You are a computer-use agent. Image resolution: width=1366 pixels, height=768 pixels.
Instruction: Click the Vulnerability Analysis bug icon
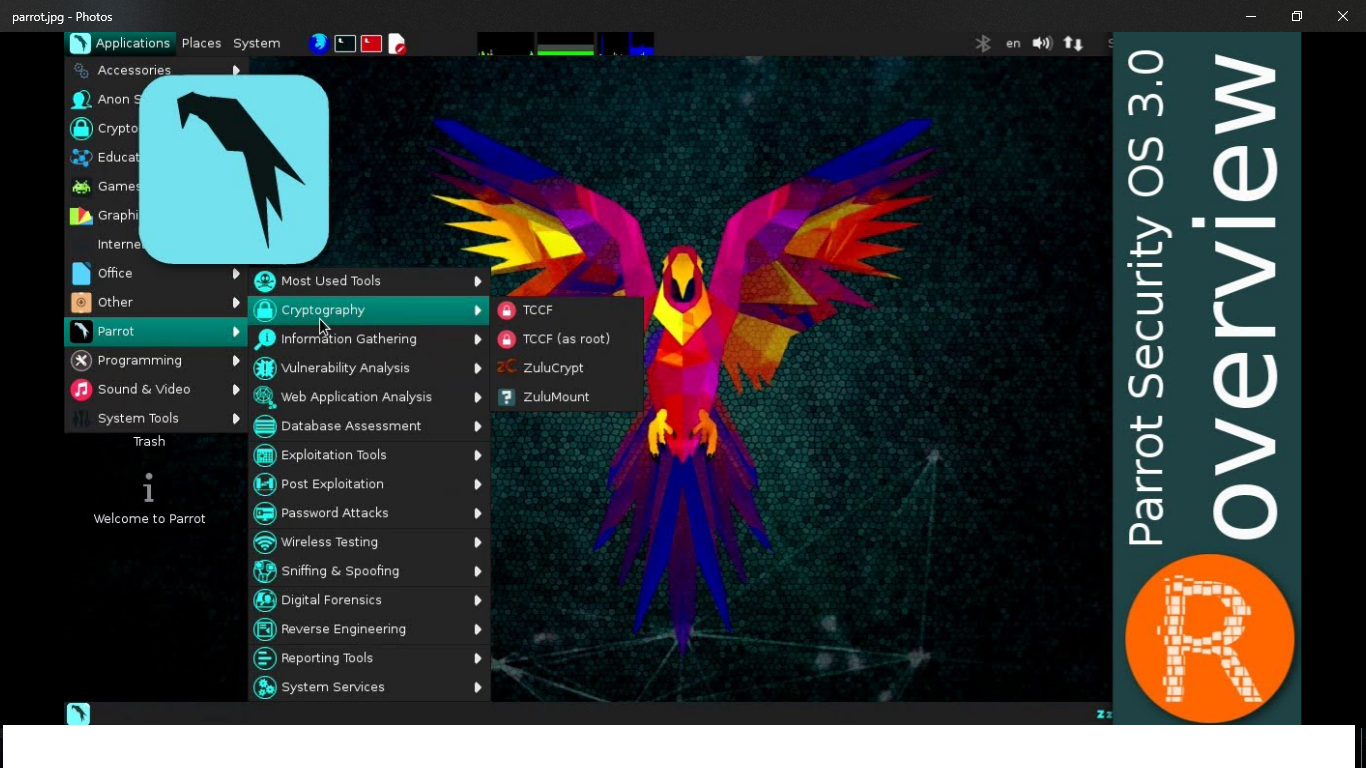click(265, 368)
